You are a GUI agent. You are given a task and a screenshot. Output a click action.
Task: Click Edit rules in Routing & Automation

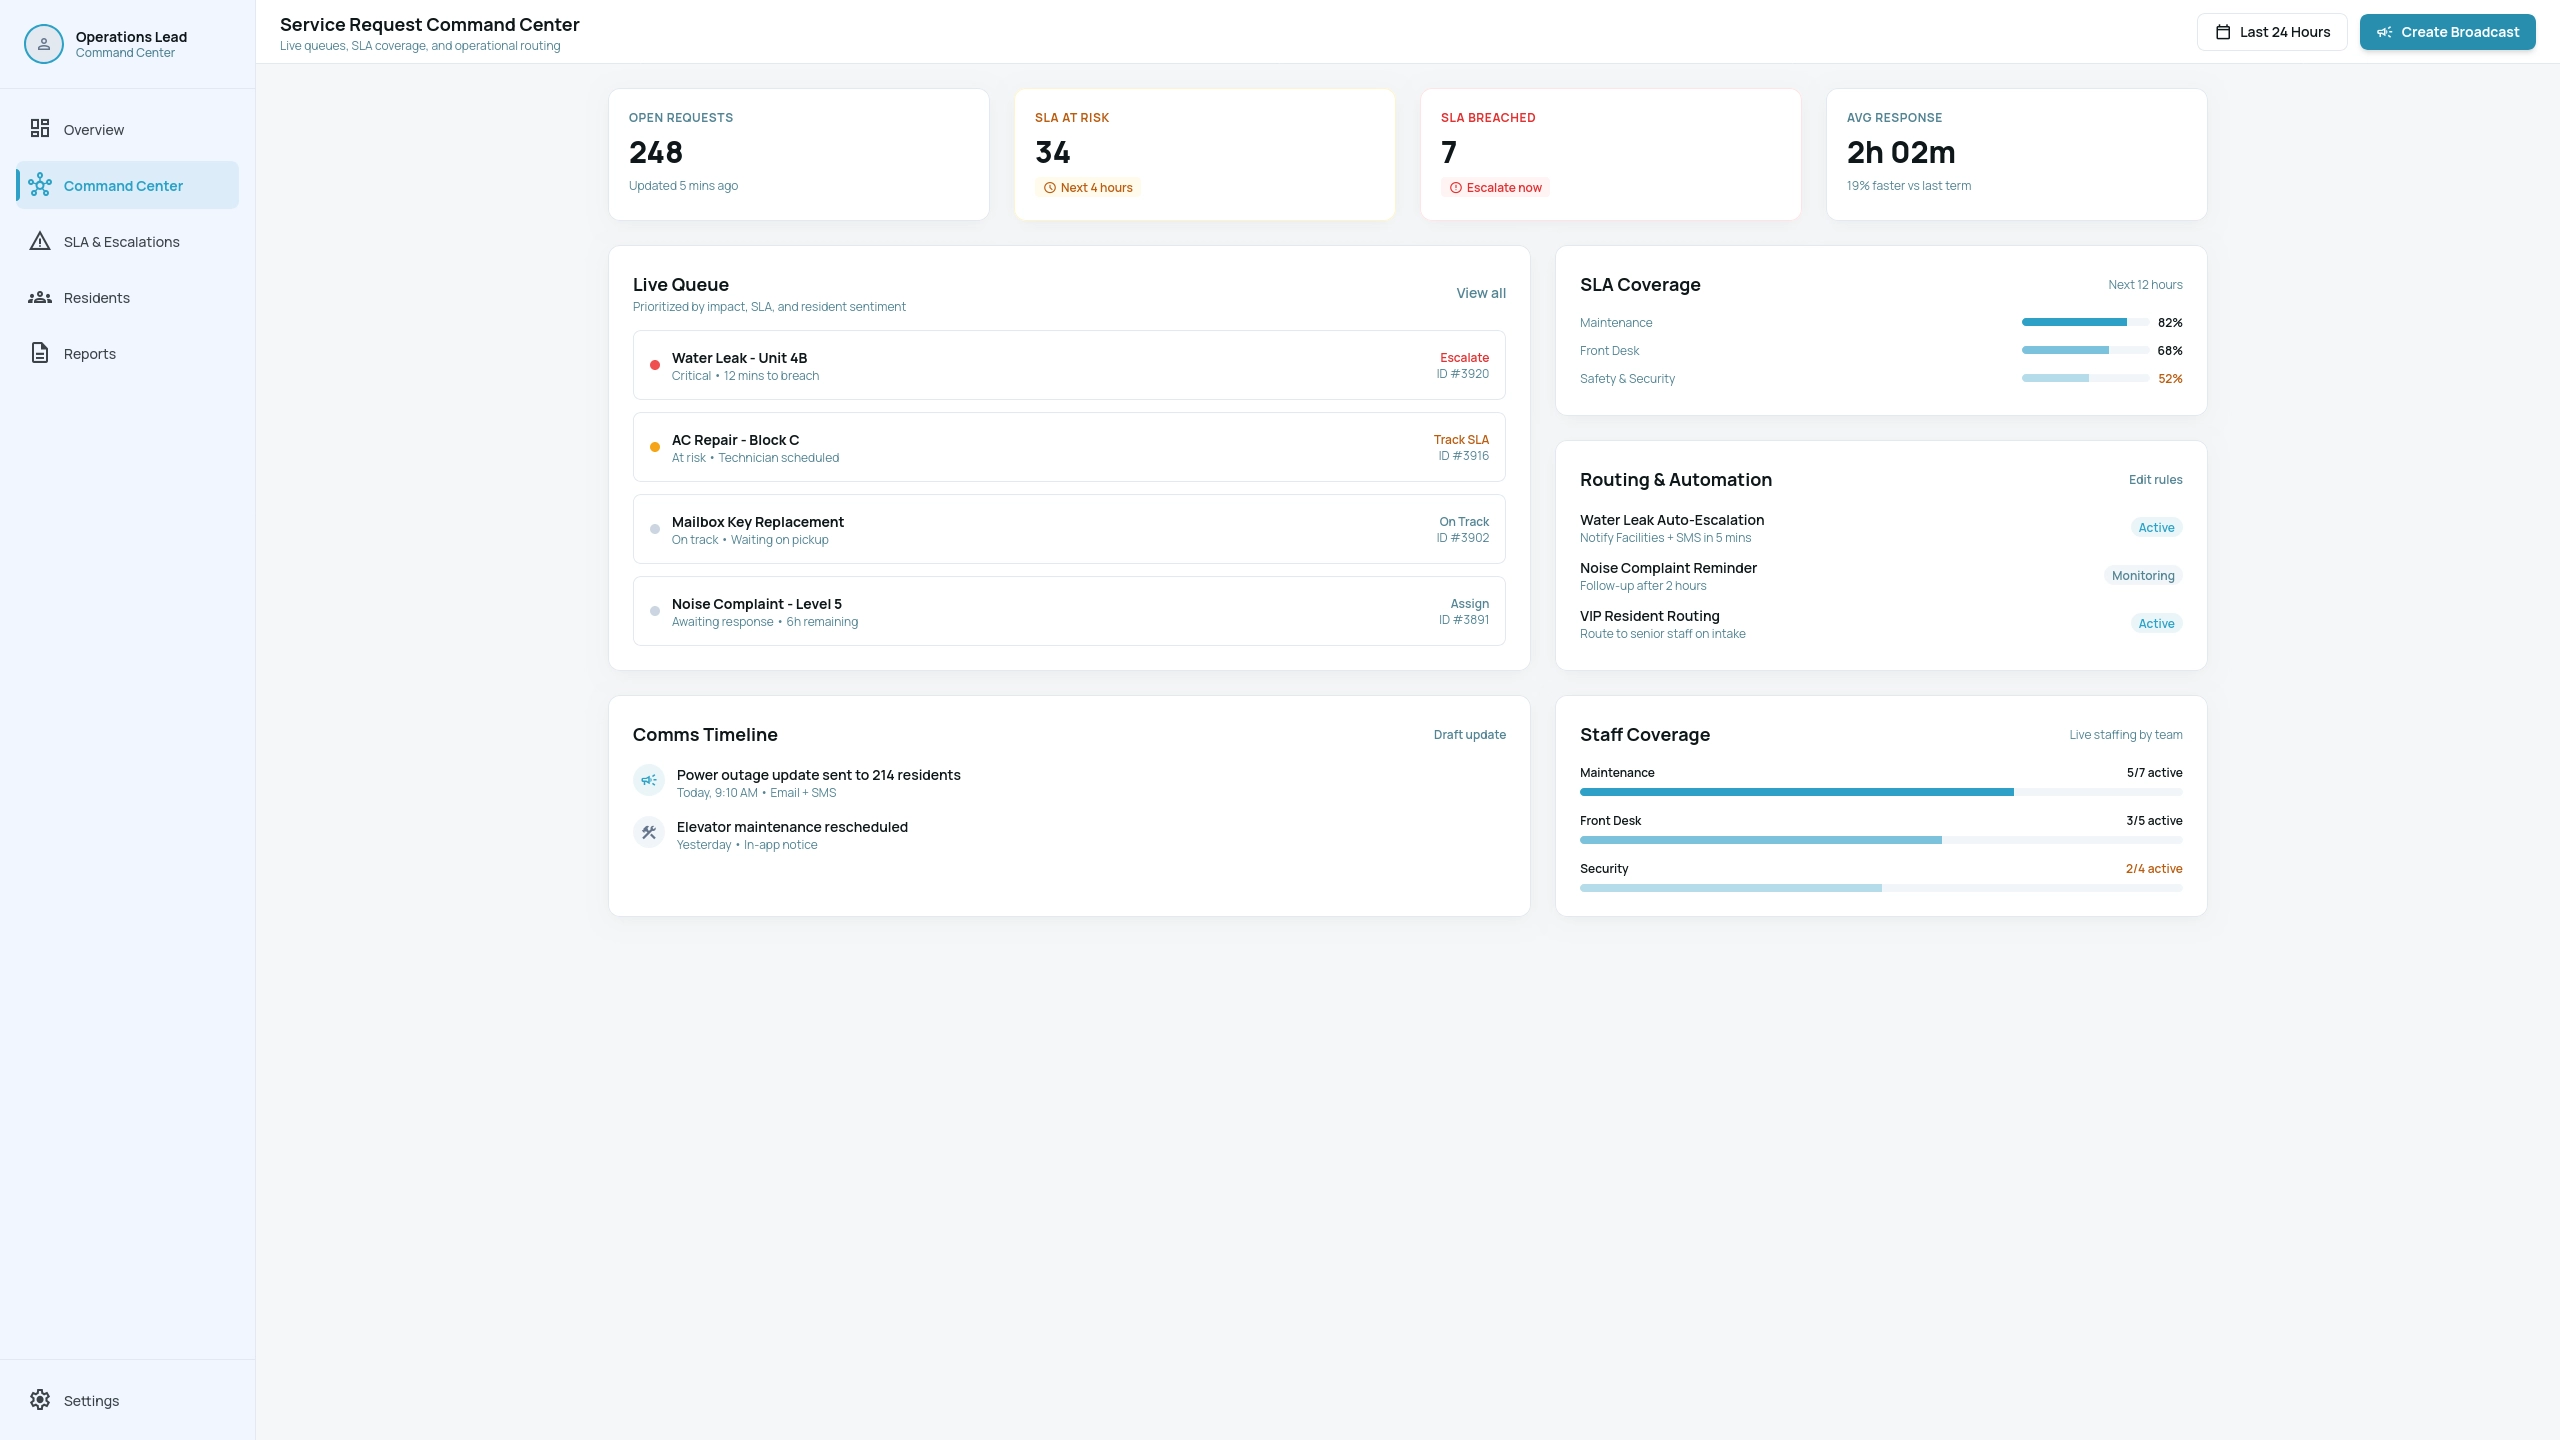pyautogui.click(x=2155, y=480)
